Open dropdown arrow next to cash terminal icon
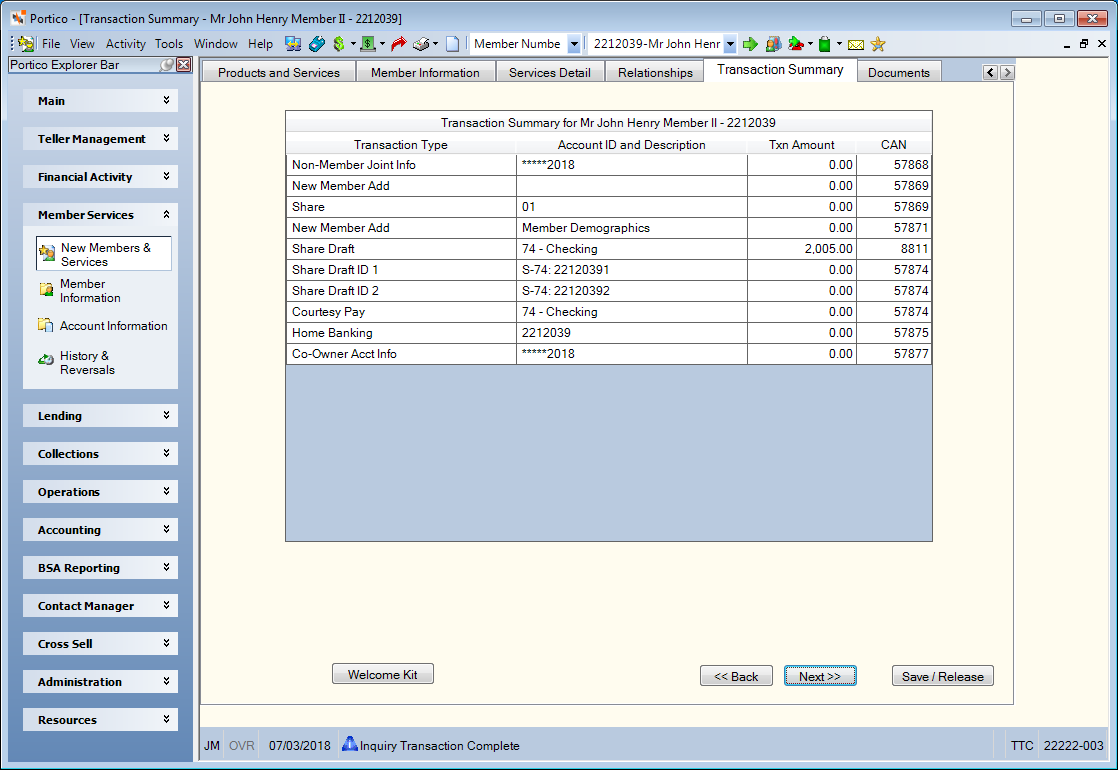Image resolution: width=1118 pixels, height=770 pixels. pyautogui.click(x=382, y=44)
